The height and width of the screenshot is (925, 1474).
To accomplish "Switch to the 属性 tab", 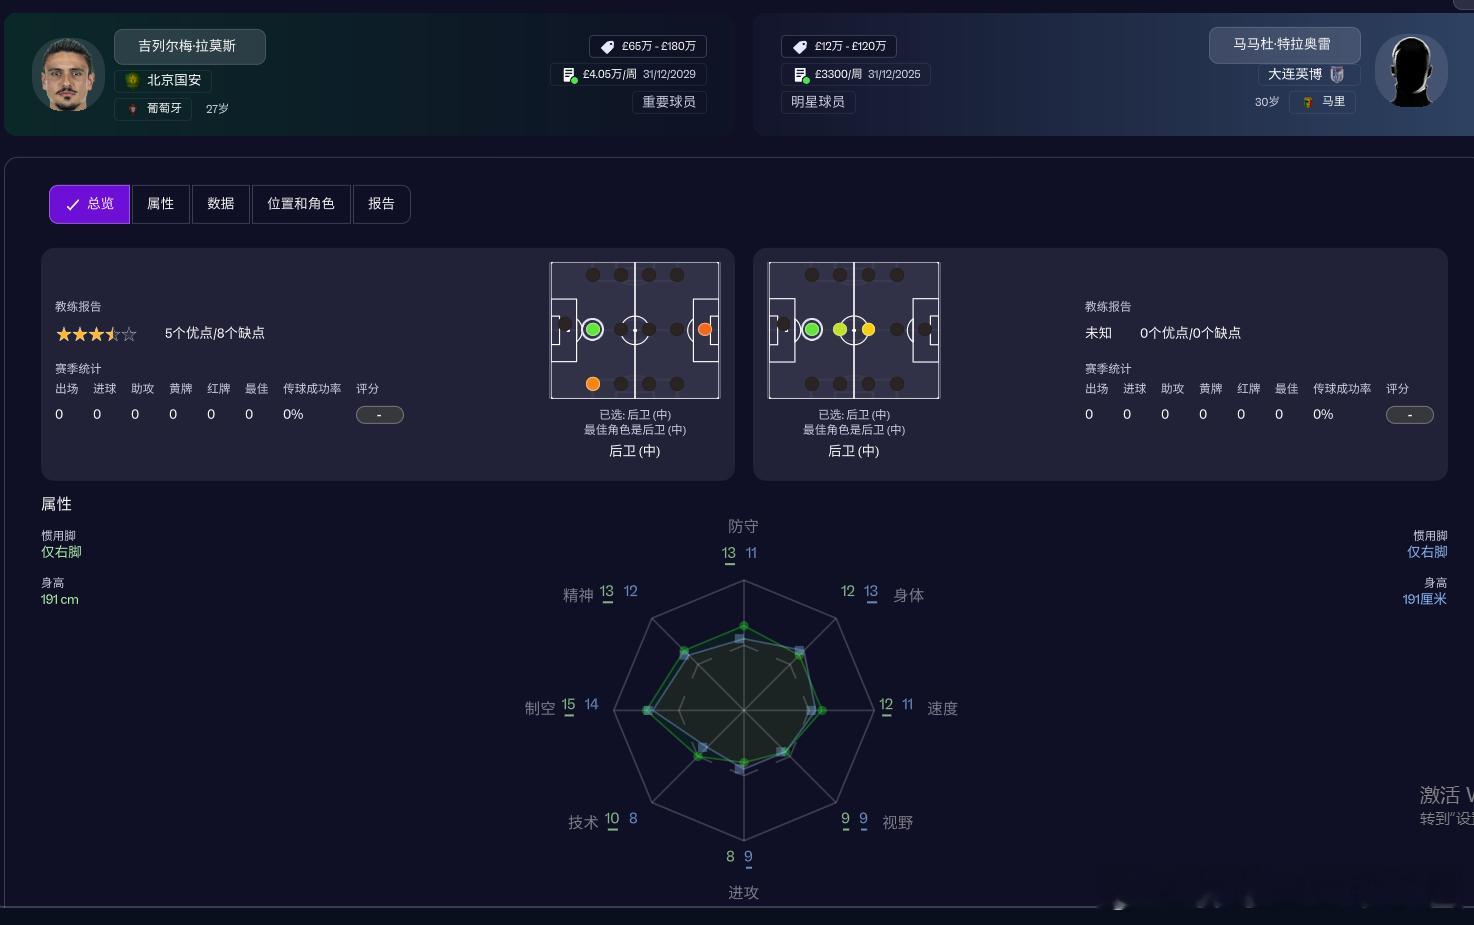I will click(160, 204).
